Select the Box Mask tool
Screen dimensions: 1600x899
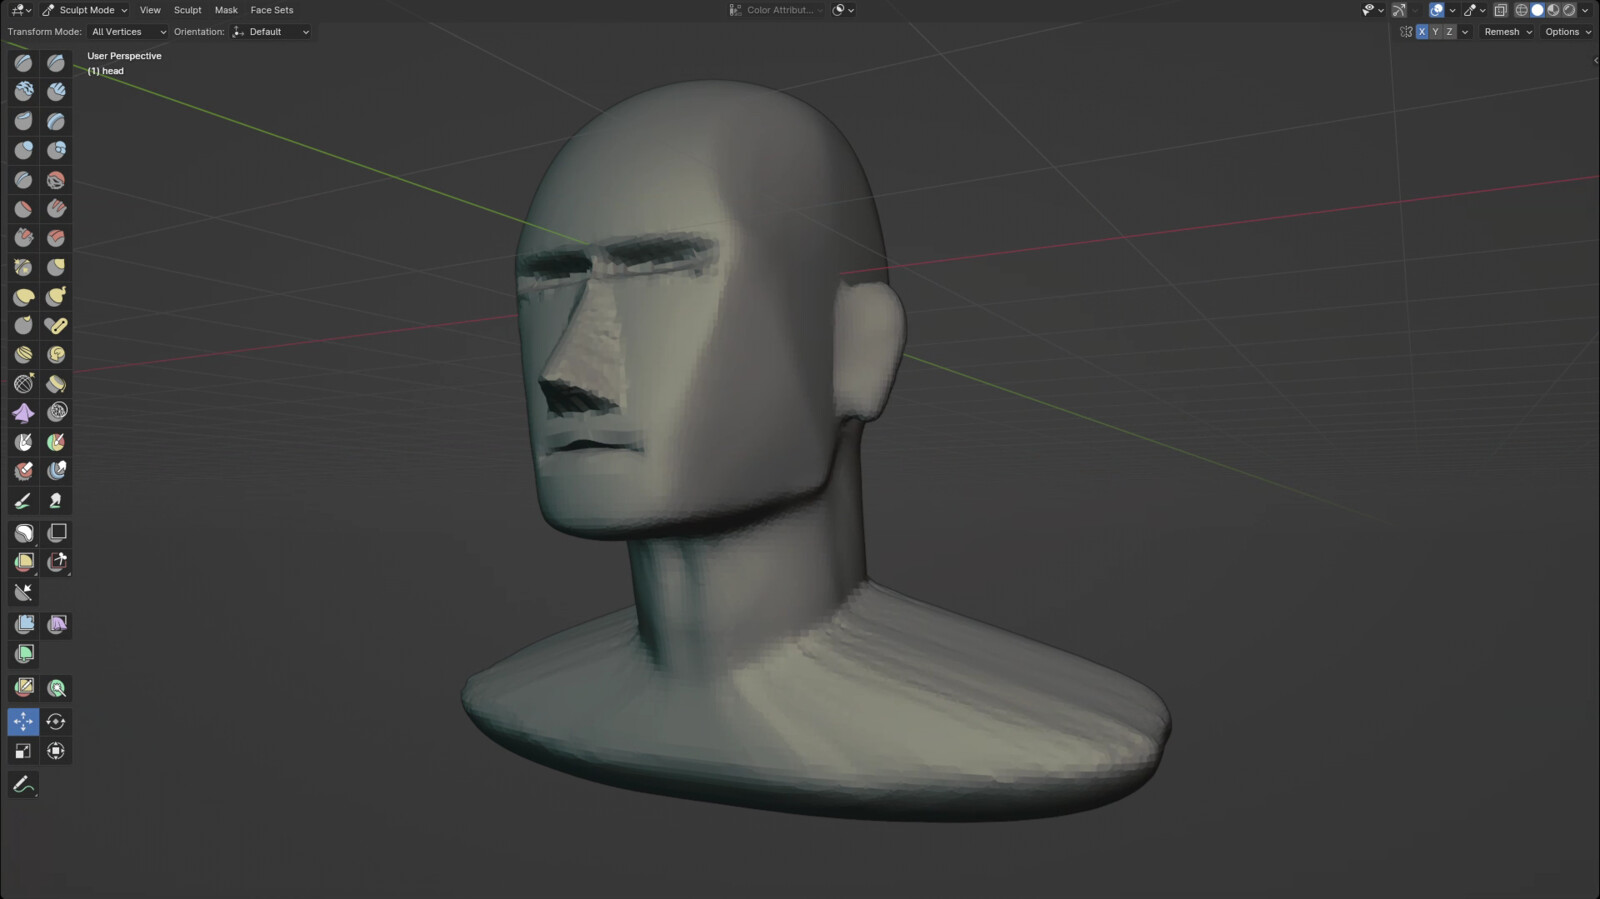pos(23,533)
